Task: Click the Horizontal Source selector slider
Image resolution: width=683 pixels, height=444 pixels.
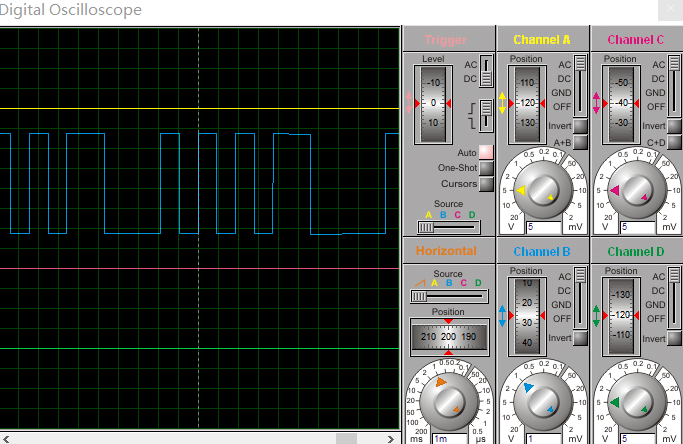Action: click(x=449, y=297)
